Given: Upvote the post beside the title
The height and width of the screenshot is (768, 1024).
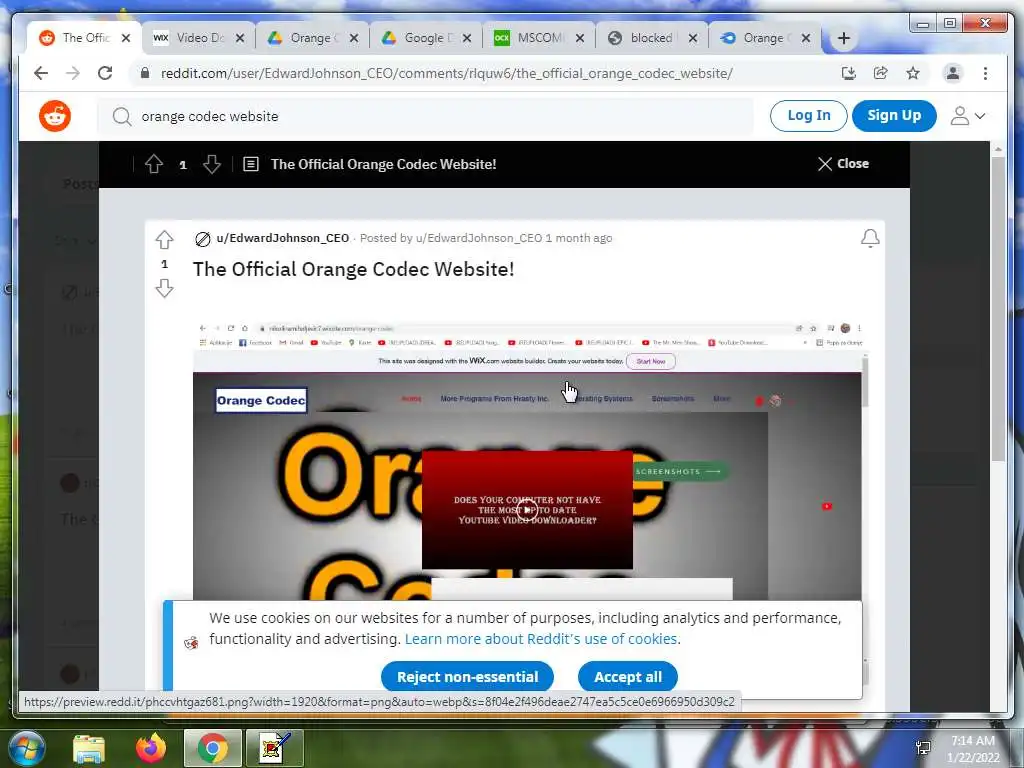Looking at the screenshot, I should tap(165, 240).
